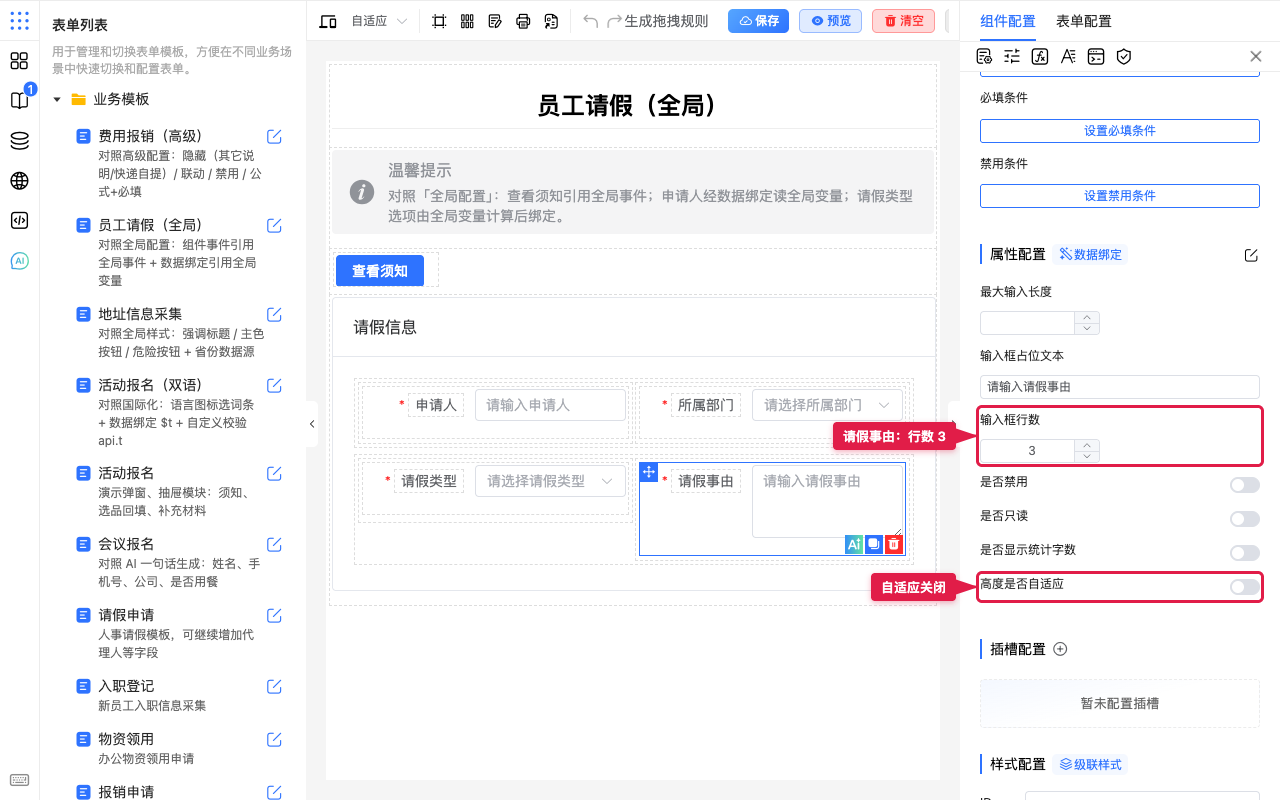Click the device layout icon in toolbar

click(328, 21)
